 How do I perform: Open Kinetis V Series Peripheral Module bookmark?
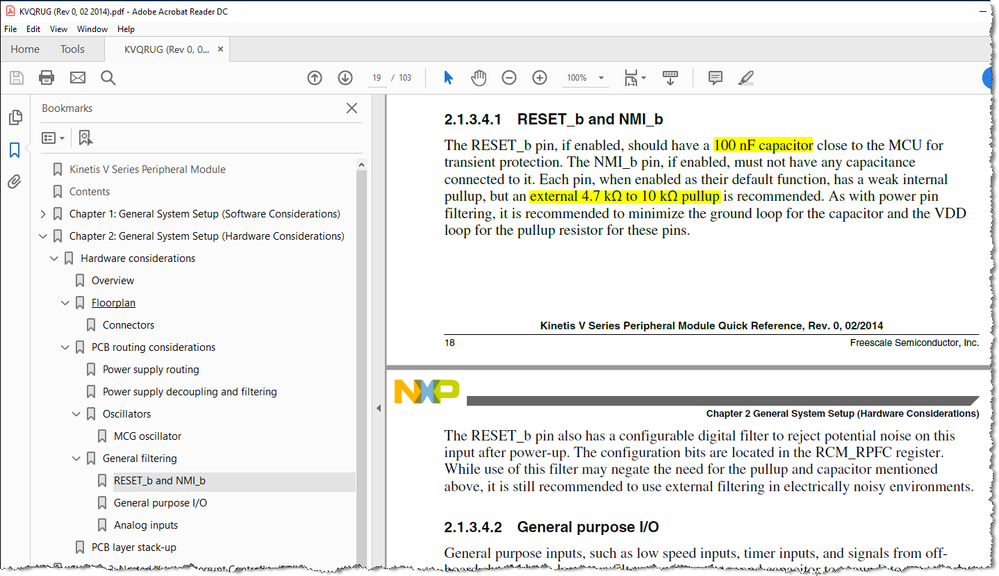coord(147,169)
